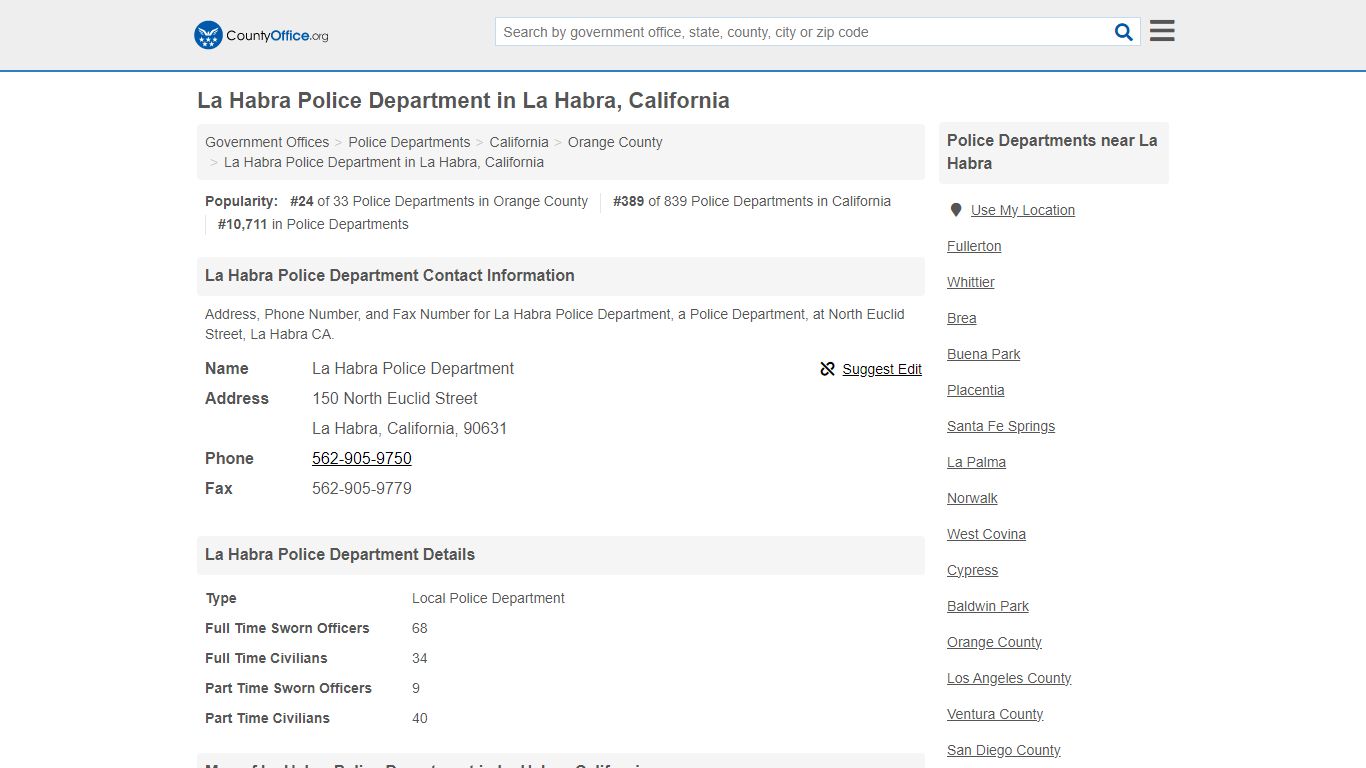The height and width of the screenshot is (768, 1366).
Task: Click the Suggest Edit broken-link icon
Action: [827, 369]
